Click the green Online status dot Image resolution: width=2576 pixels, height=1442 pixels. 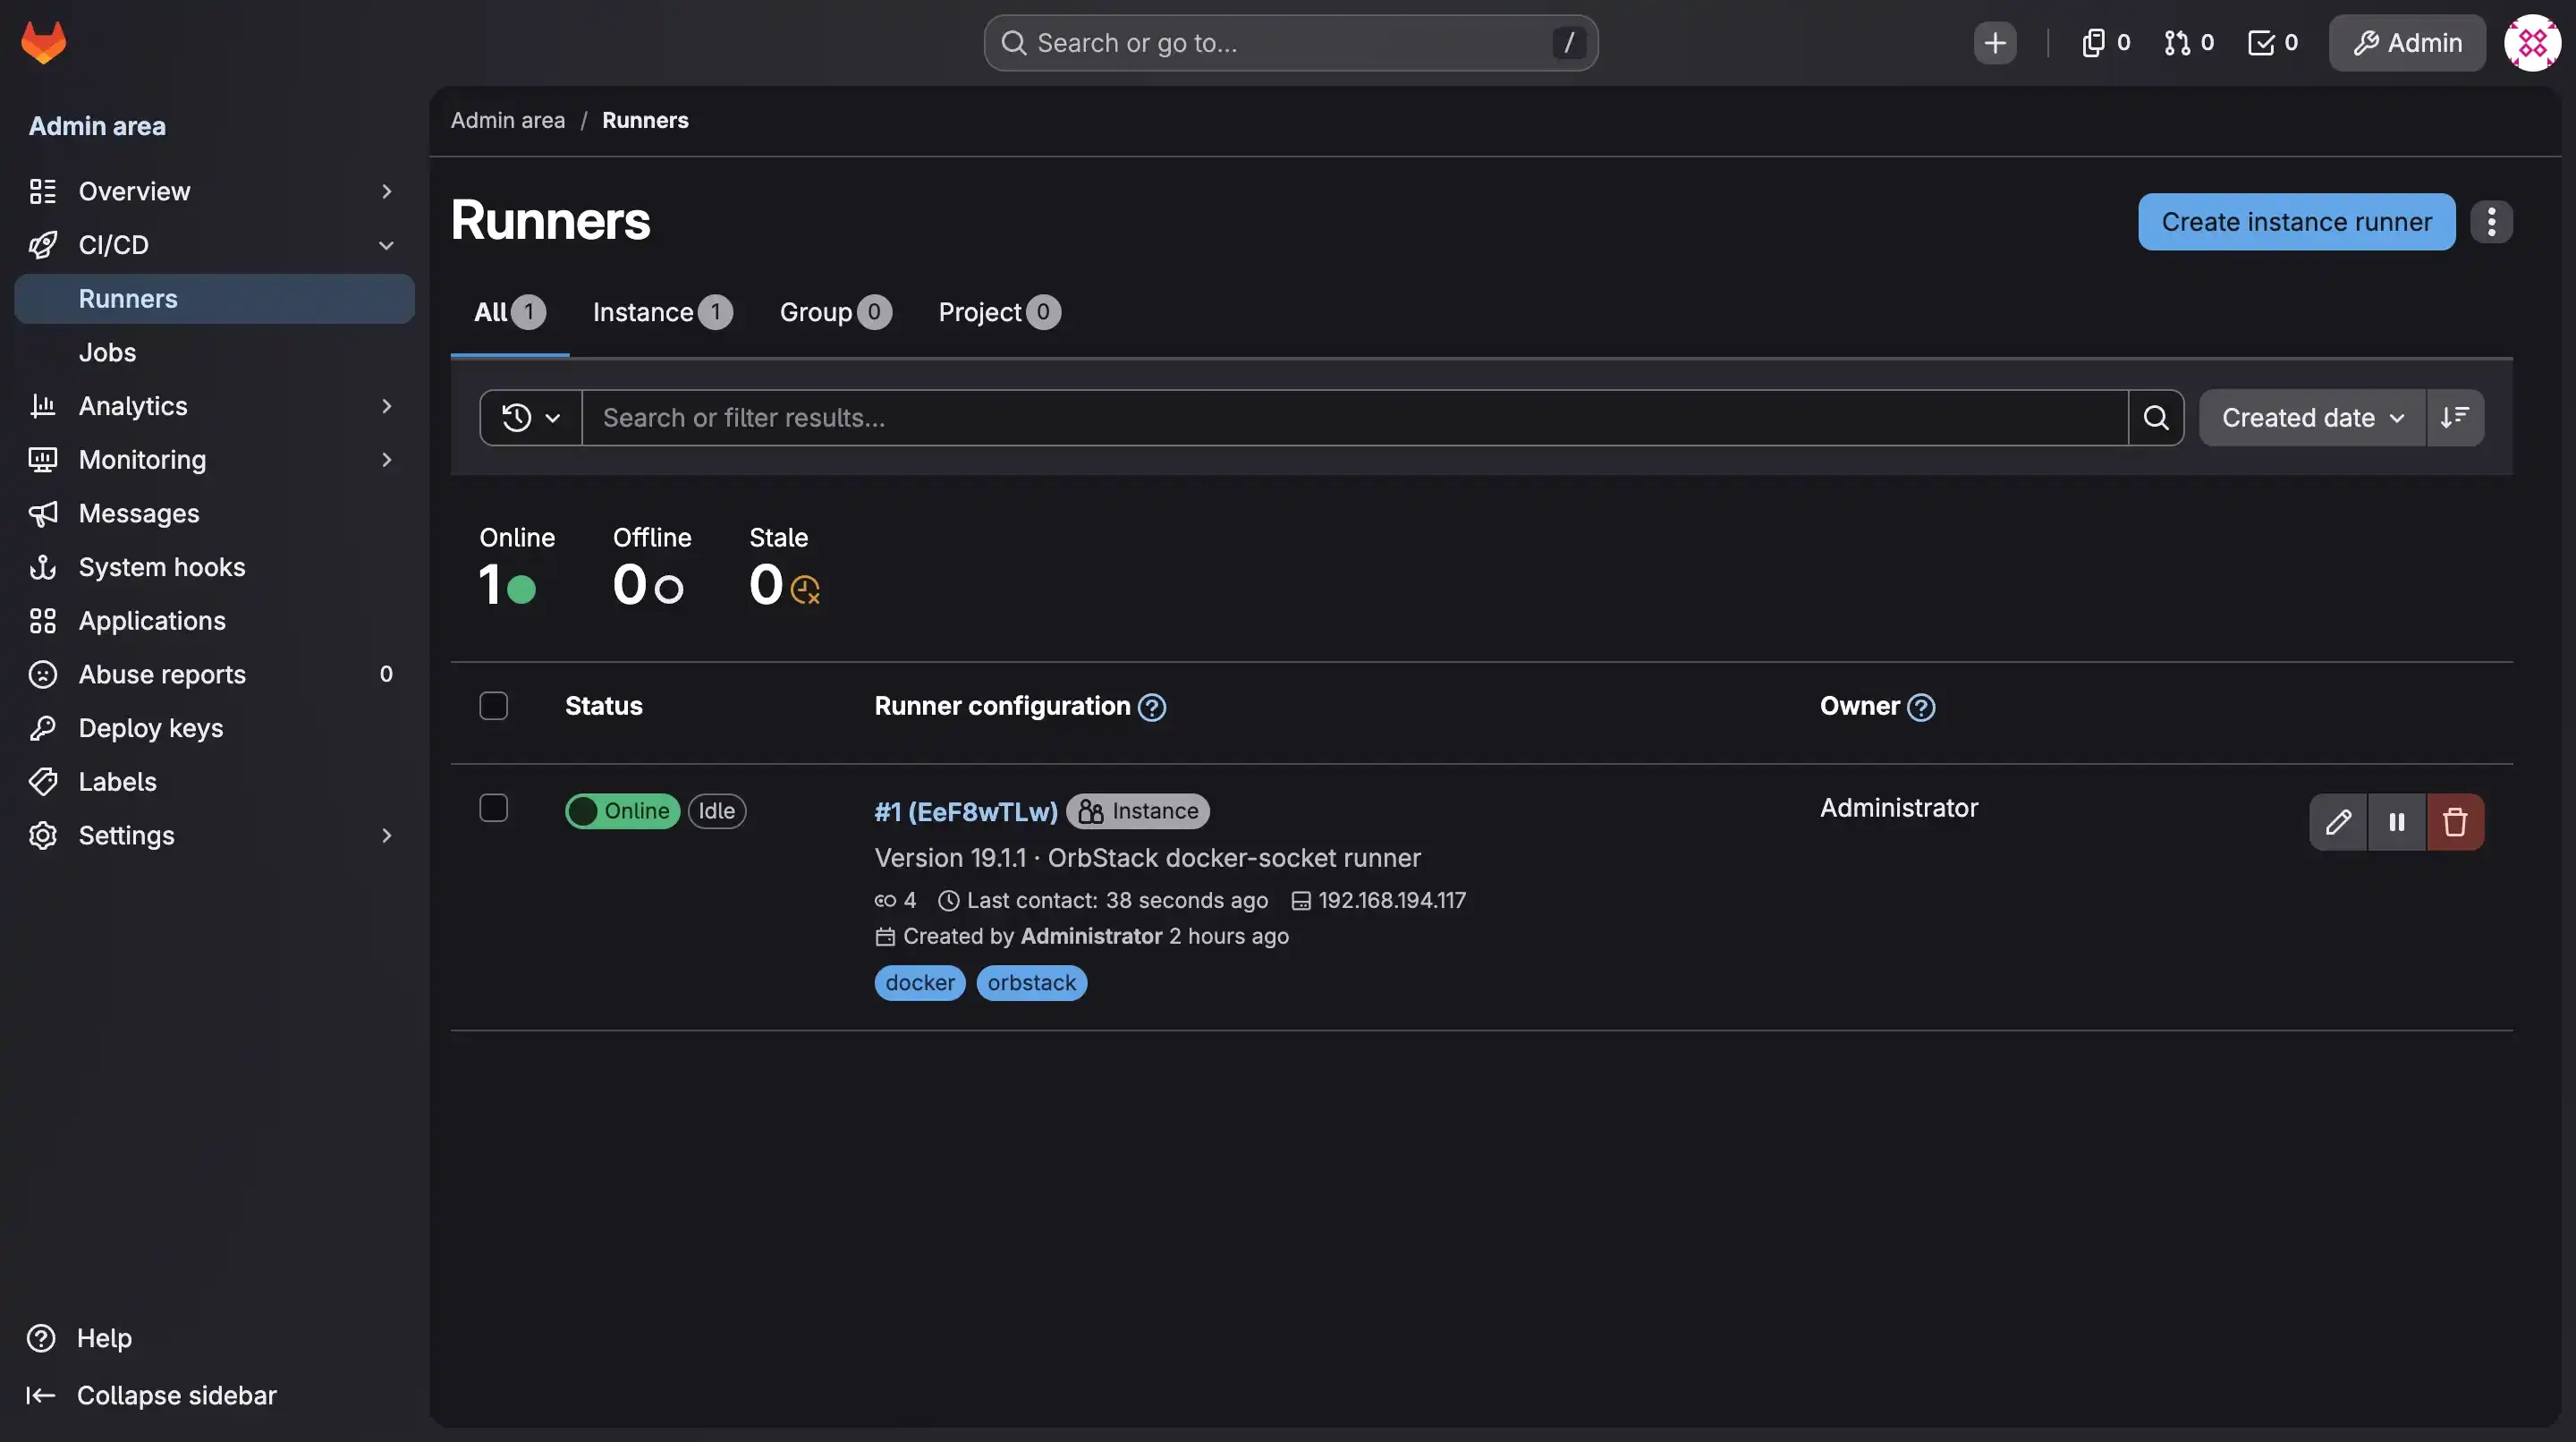click(x=521, y=589)
